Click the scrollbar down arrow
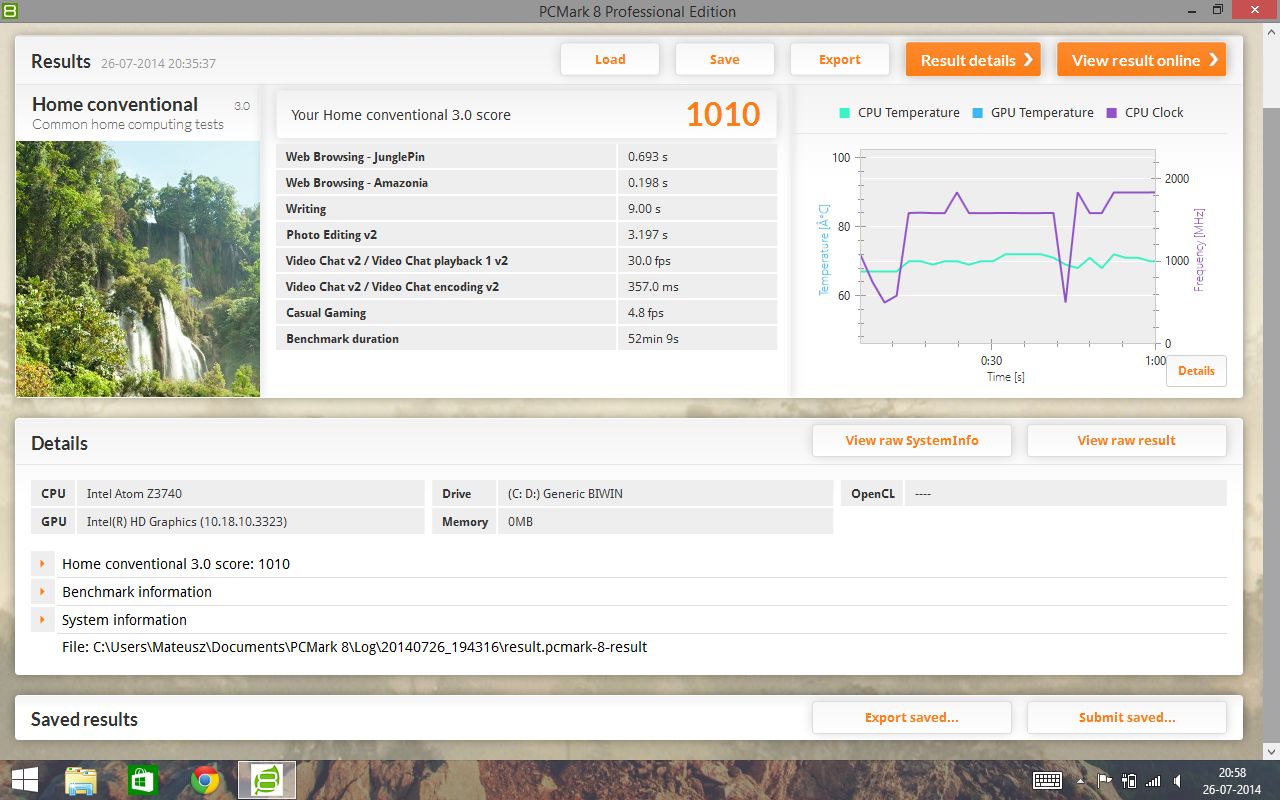 (x=1272, y=750)
